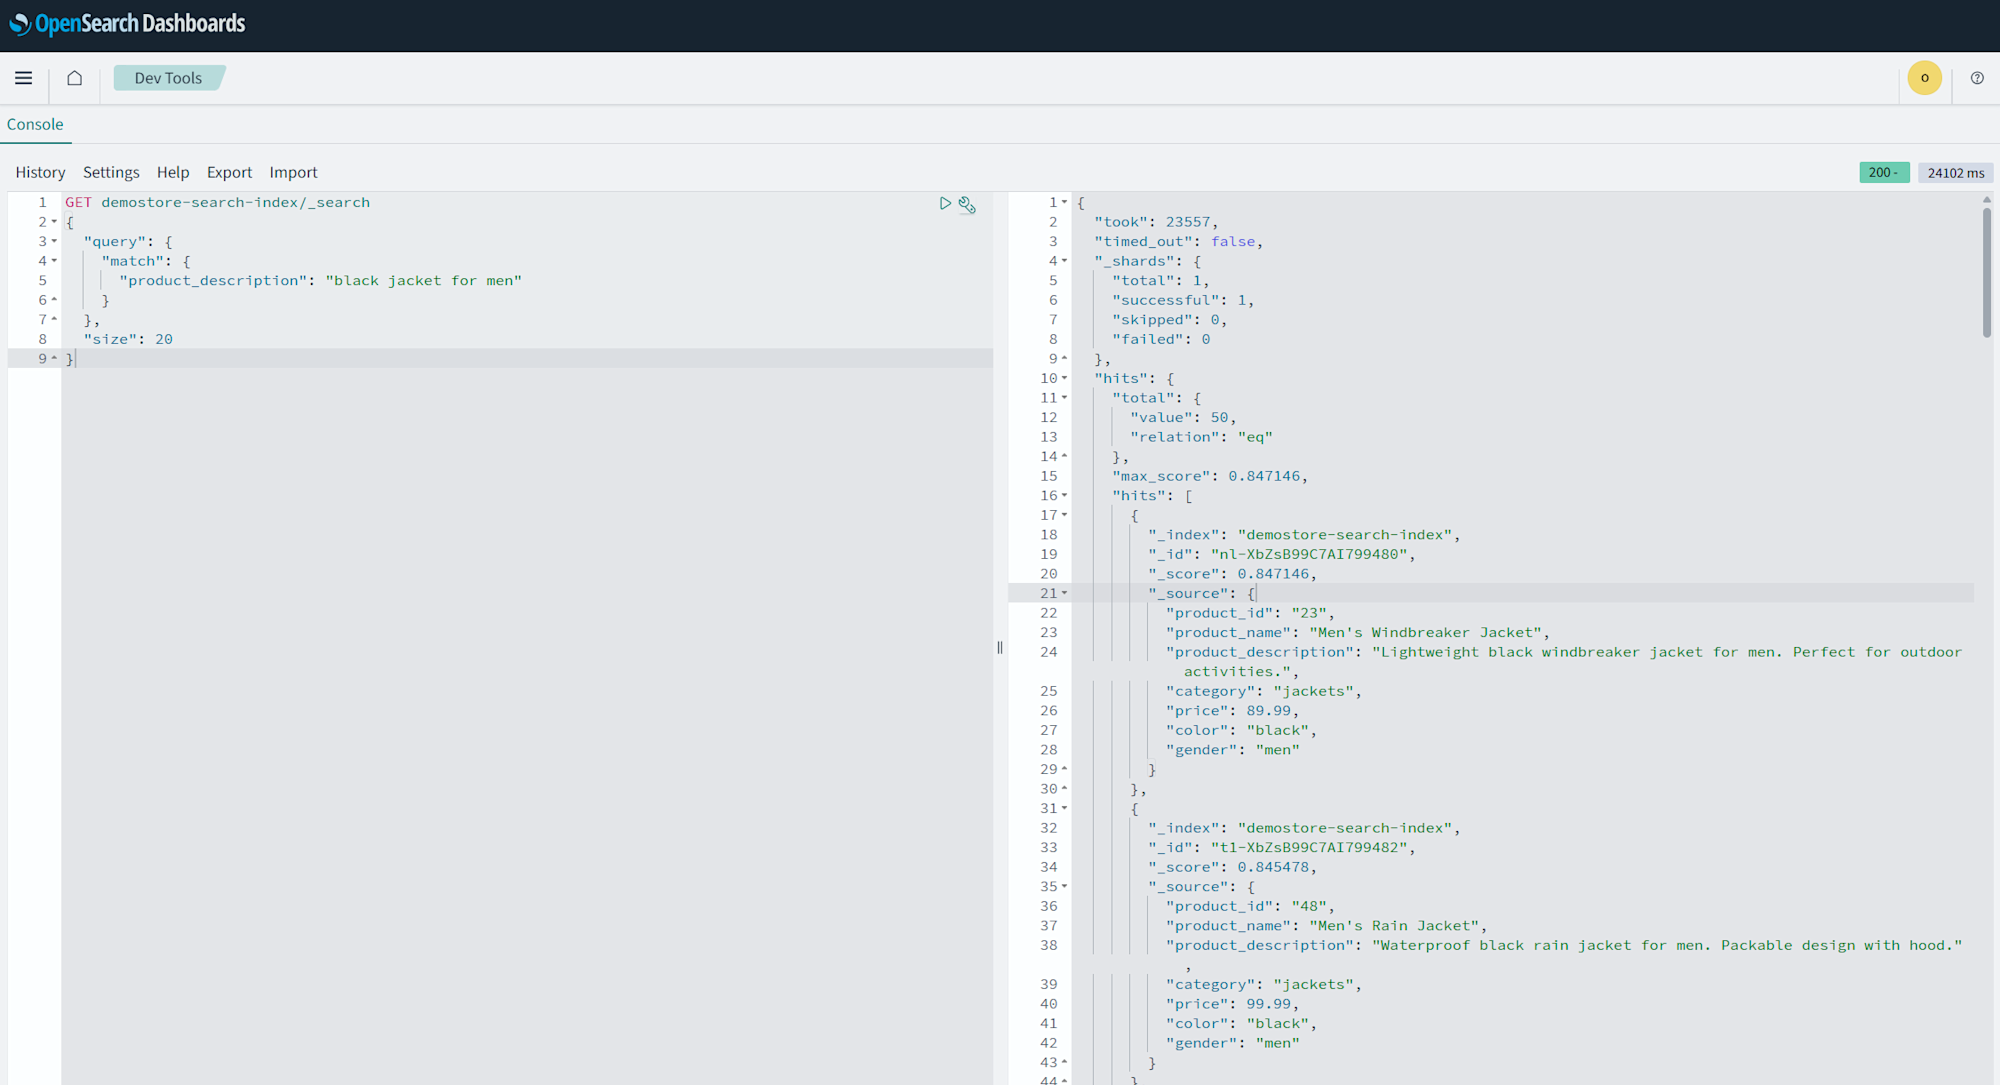
Task: Click the Dev Tools breadcrumb
Action: click(x=168, y=78)
